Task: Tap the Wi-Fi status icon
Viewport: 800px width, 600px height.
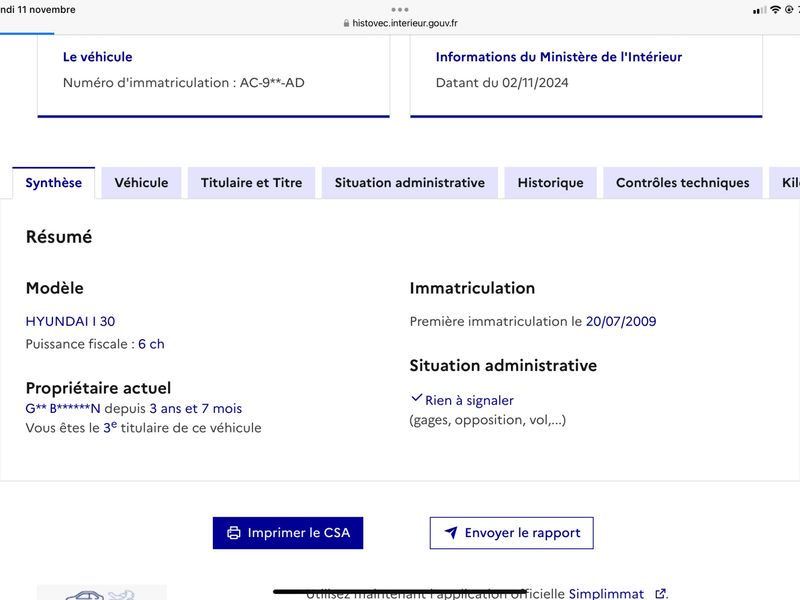Action: click(x=776, y=9)
